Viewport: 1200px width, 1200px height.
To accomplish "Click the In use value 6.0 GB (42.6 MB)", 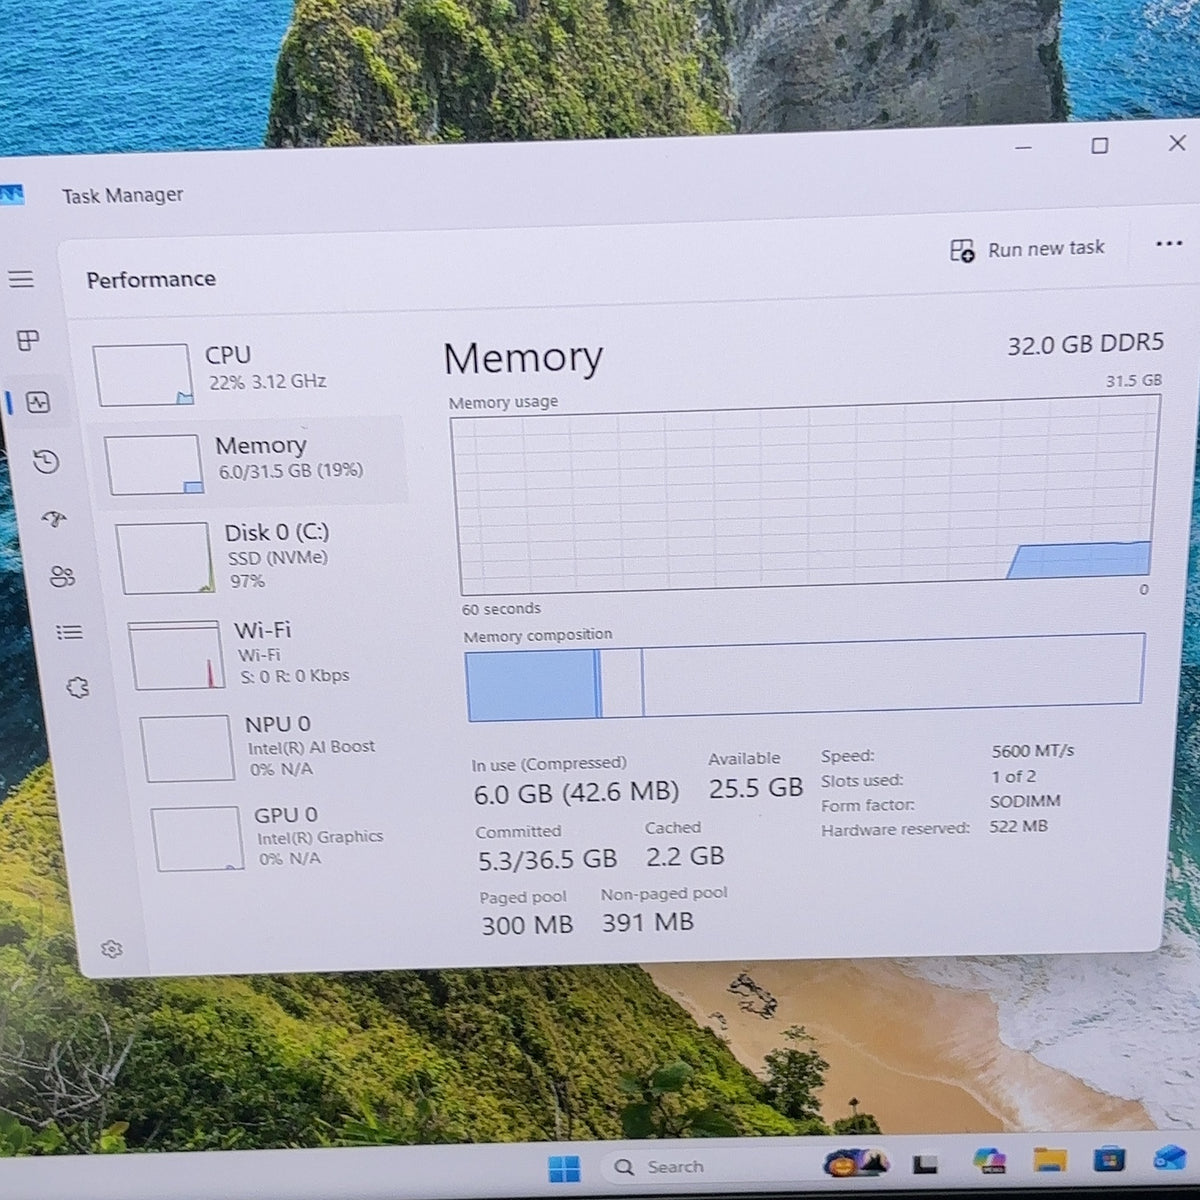I will [x=575, y=793].
